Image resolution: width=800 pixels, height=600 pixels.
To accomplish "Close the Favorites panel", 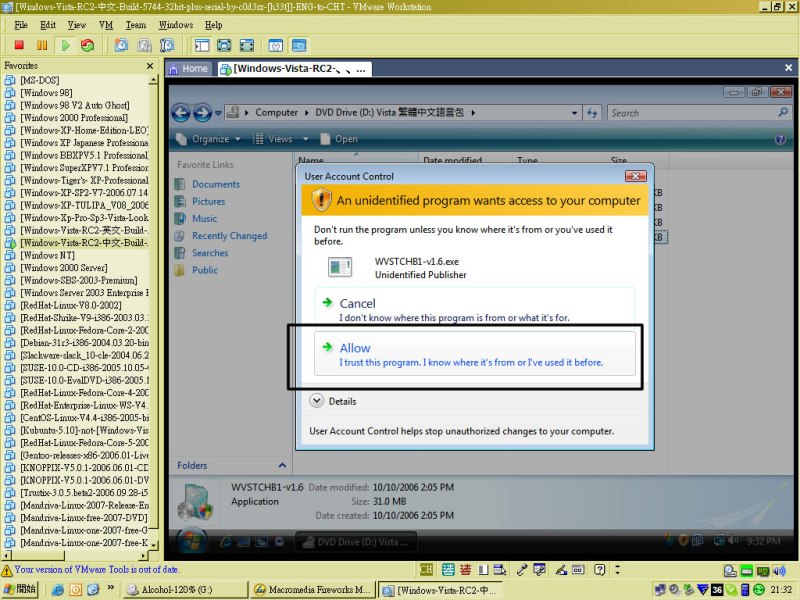I will coord(149,66).
